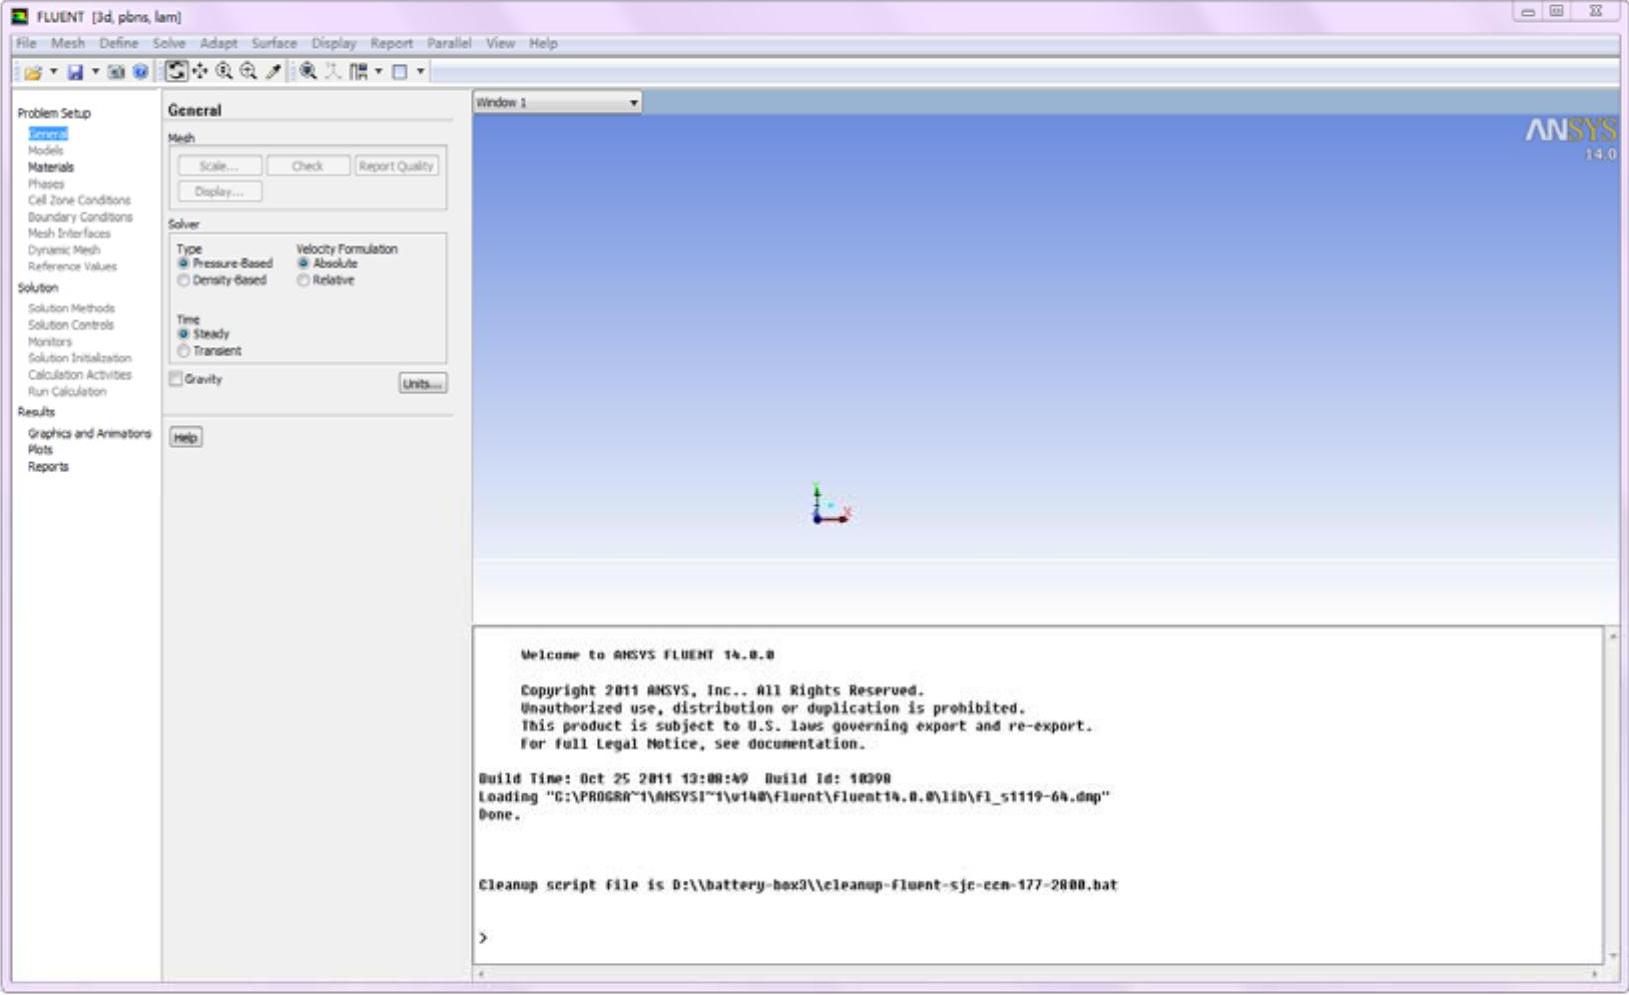Select the rotate view tool

[176, 71]
